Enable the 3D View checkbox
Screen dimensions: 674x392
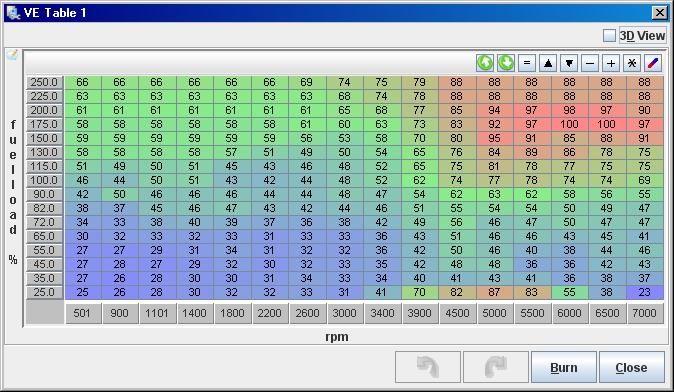(609, 36)
